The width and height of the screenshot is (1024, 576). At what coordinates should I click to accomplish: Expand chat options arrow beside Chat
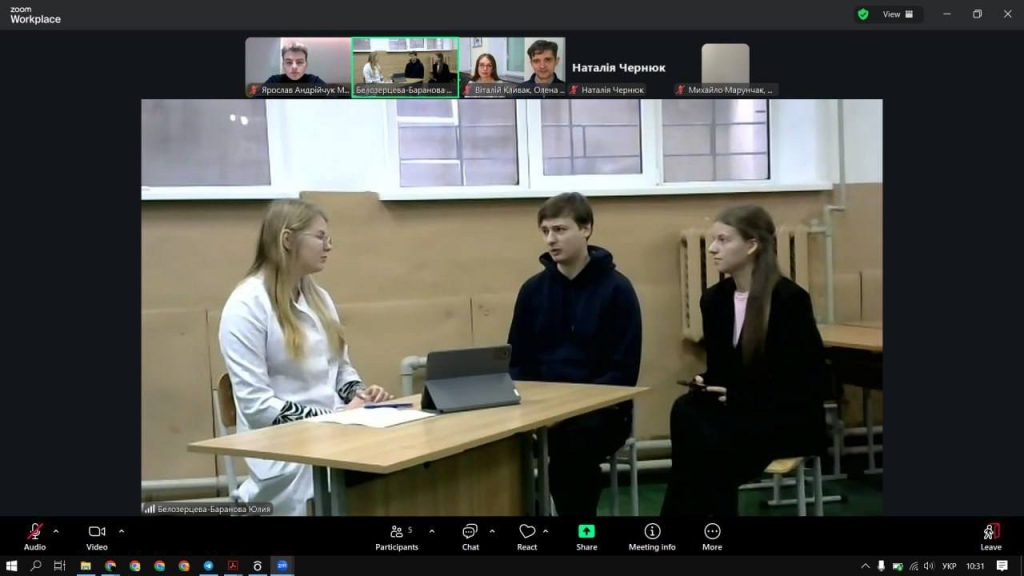[x=492, y=531]
